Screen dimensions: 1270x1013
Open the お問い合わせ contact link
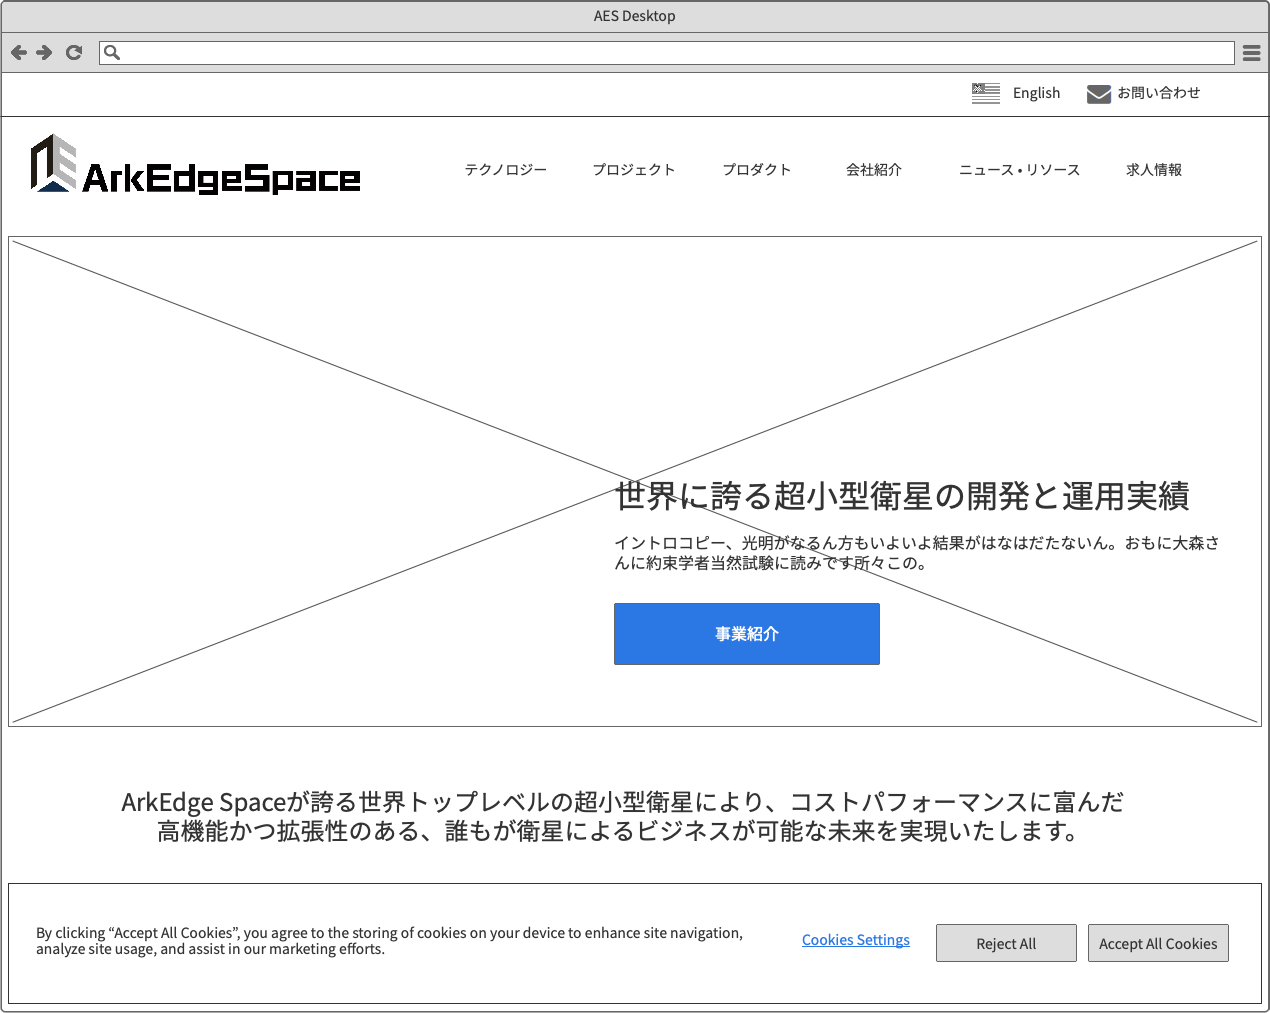click(x=1158, y=93)
